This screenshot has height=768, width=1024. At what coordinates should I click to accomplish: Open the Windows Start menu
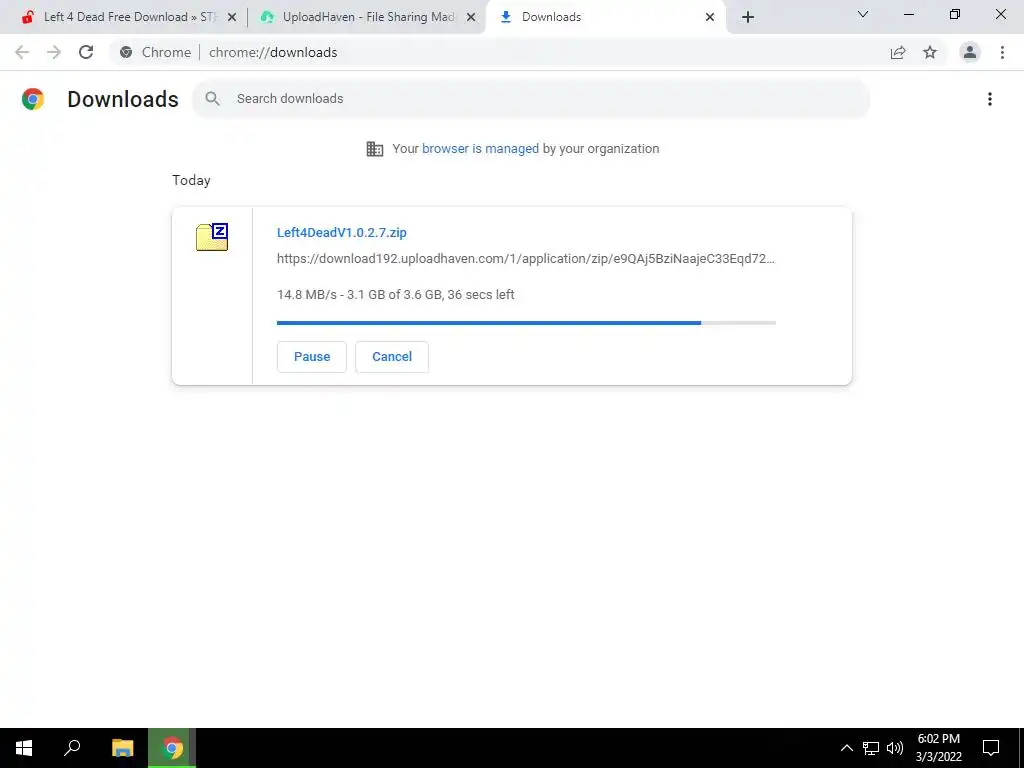(x=24, y=748)
